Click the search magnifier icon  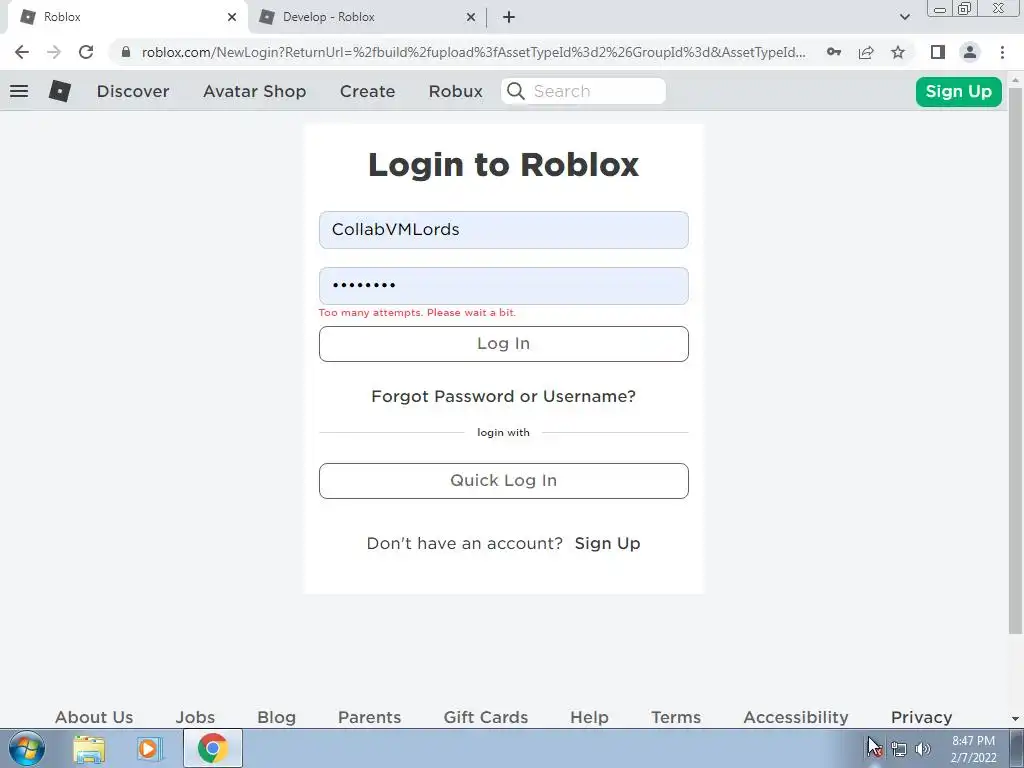pyautogui.click(x=515, y=91)
